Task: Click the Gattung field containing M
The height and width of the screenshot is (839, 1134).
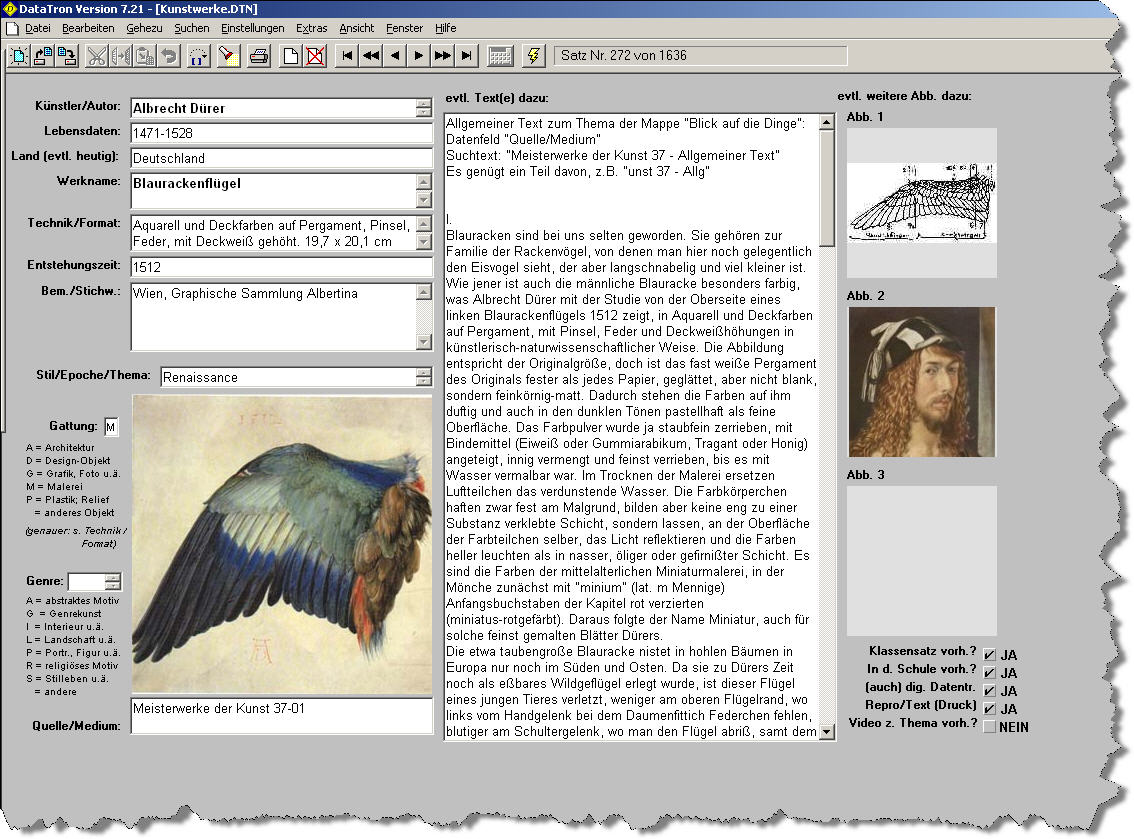Action: [111, 427]
